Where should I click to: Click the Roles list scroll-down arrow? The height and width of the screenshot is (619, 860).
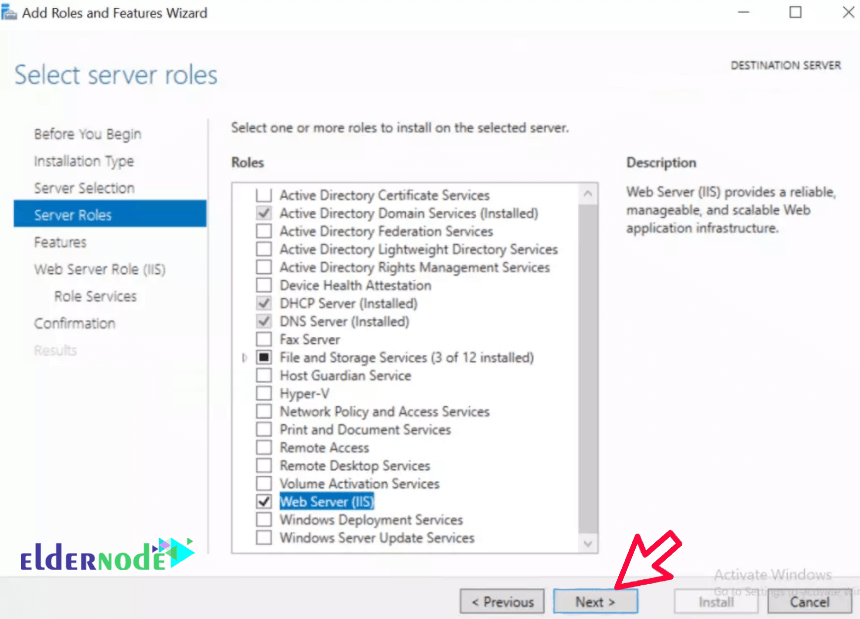click(x=588, y=543)
